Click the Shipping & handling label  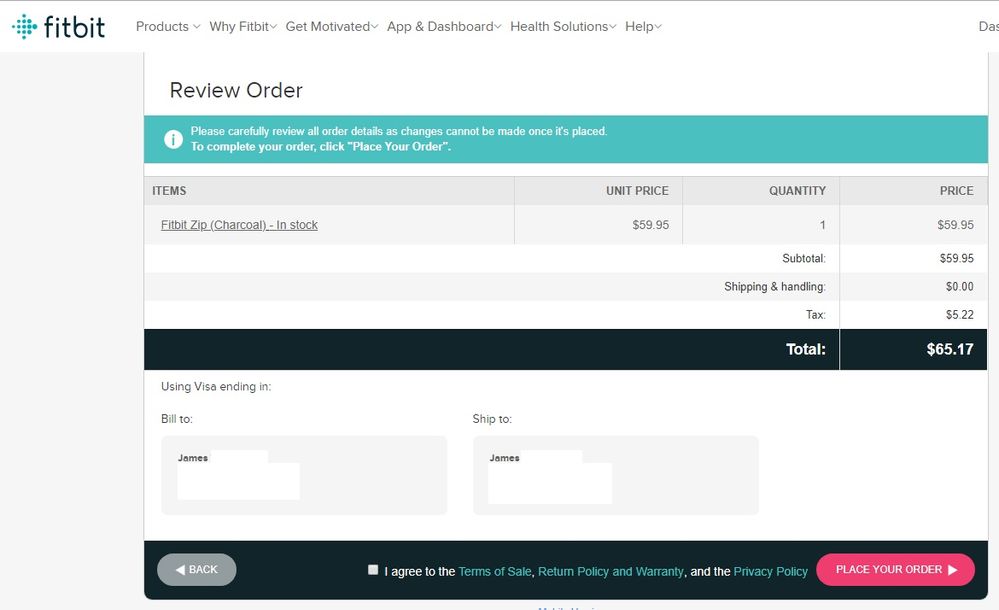click(775, 287)
